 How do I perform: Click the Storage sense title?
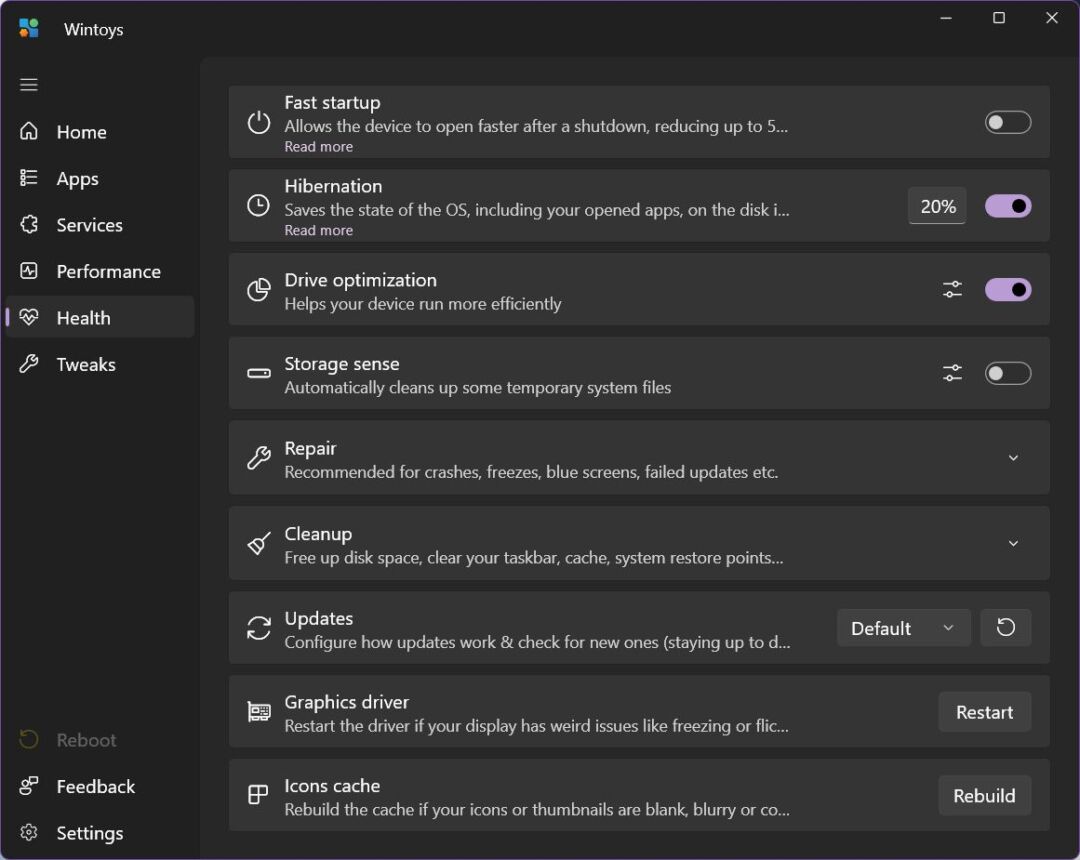(342, 363)
